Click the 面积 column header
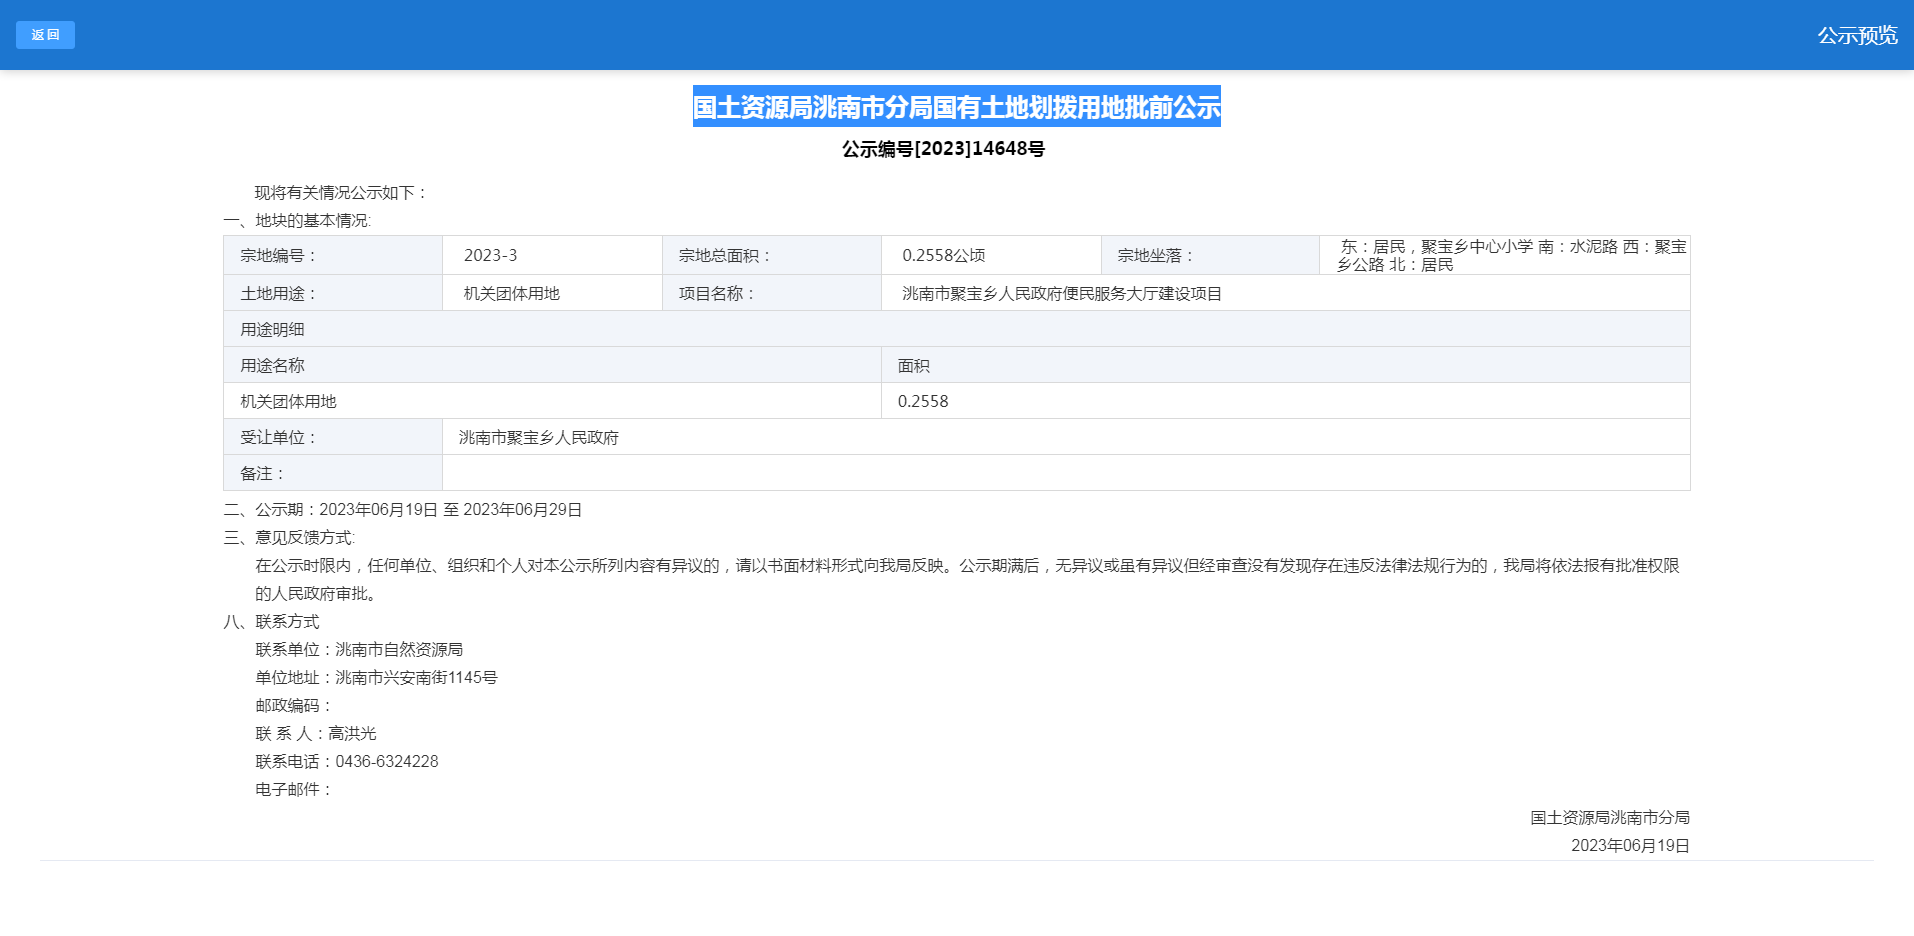This screenshot has width=1914, height=936. pyautogui.click(x=1286, y=365)
